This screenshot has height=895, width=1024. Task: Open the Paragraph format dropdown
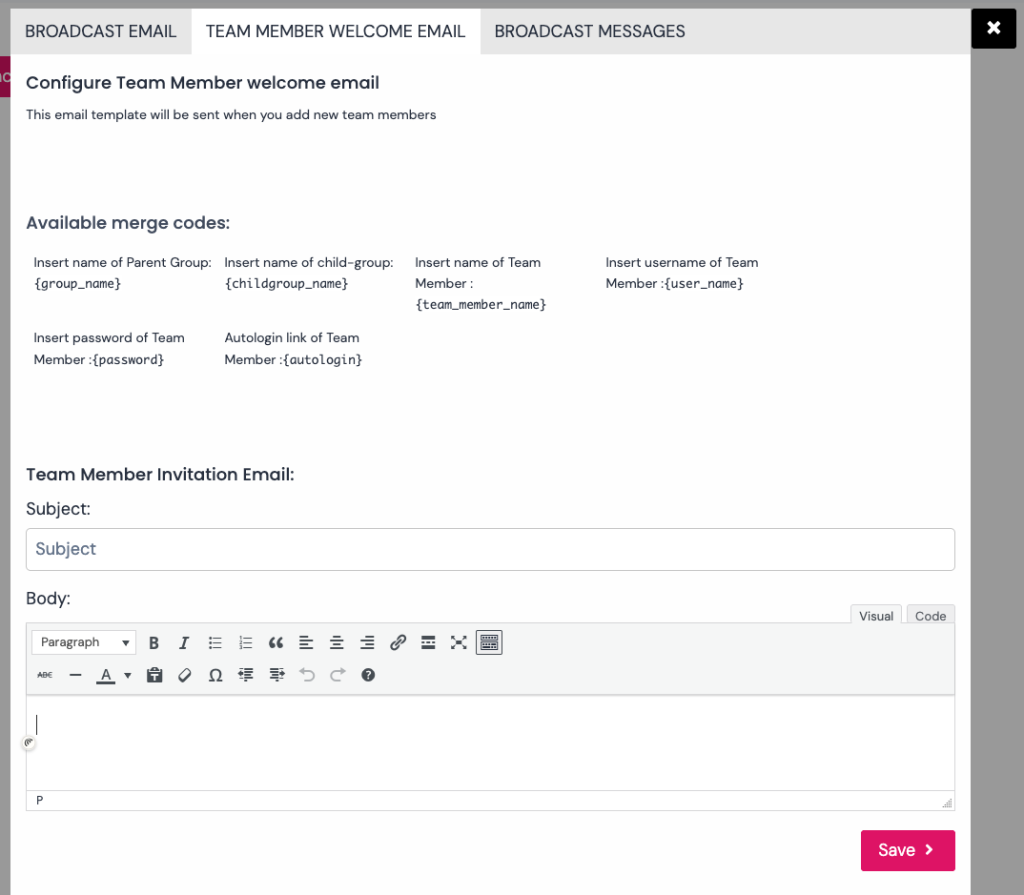click(x=84, y=643)
